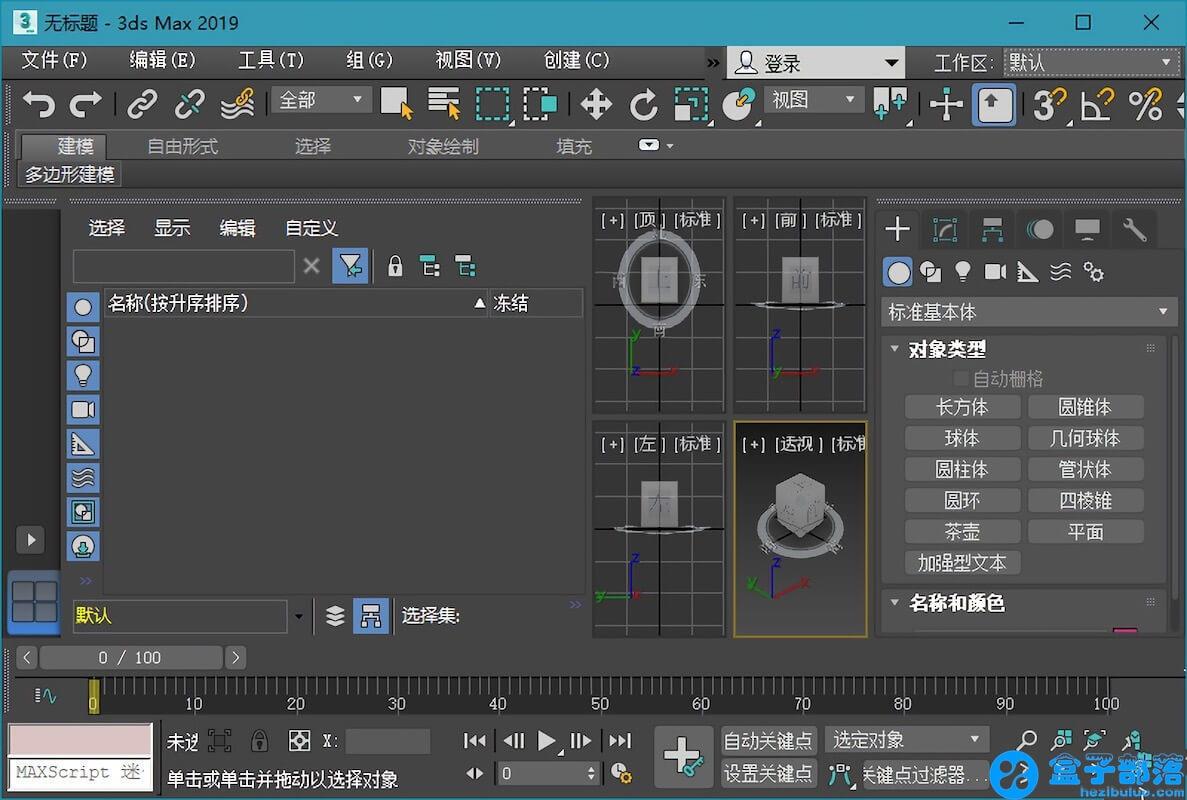The height and width of the screenshot is (800, 1187).
Task: Toggle lights display filter in Scene Explorer
Action: 83,375
